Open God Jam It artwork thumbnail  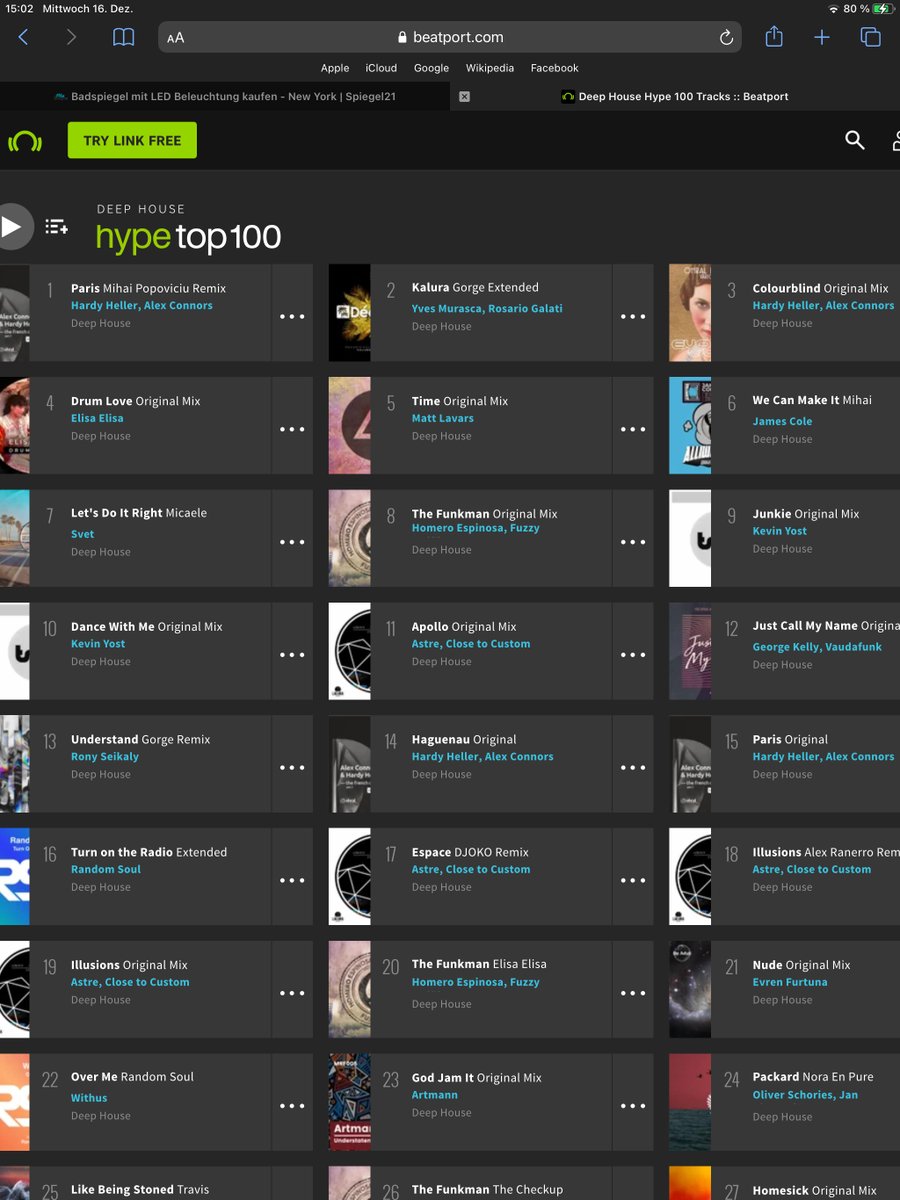pos(349,1102)
